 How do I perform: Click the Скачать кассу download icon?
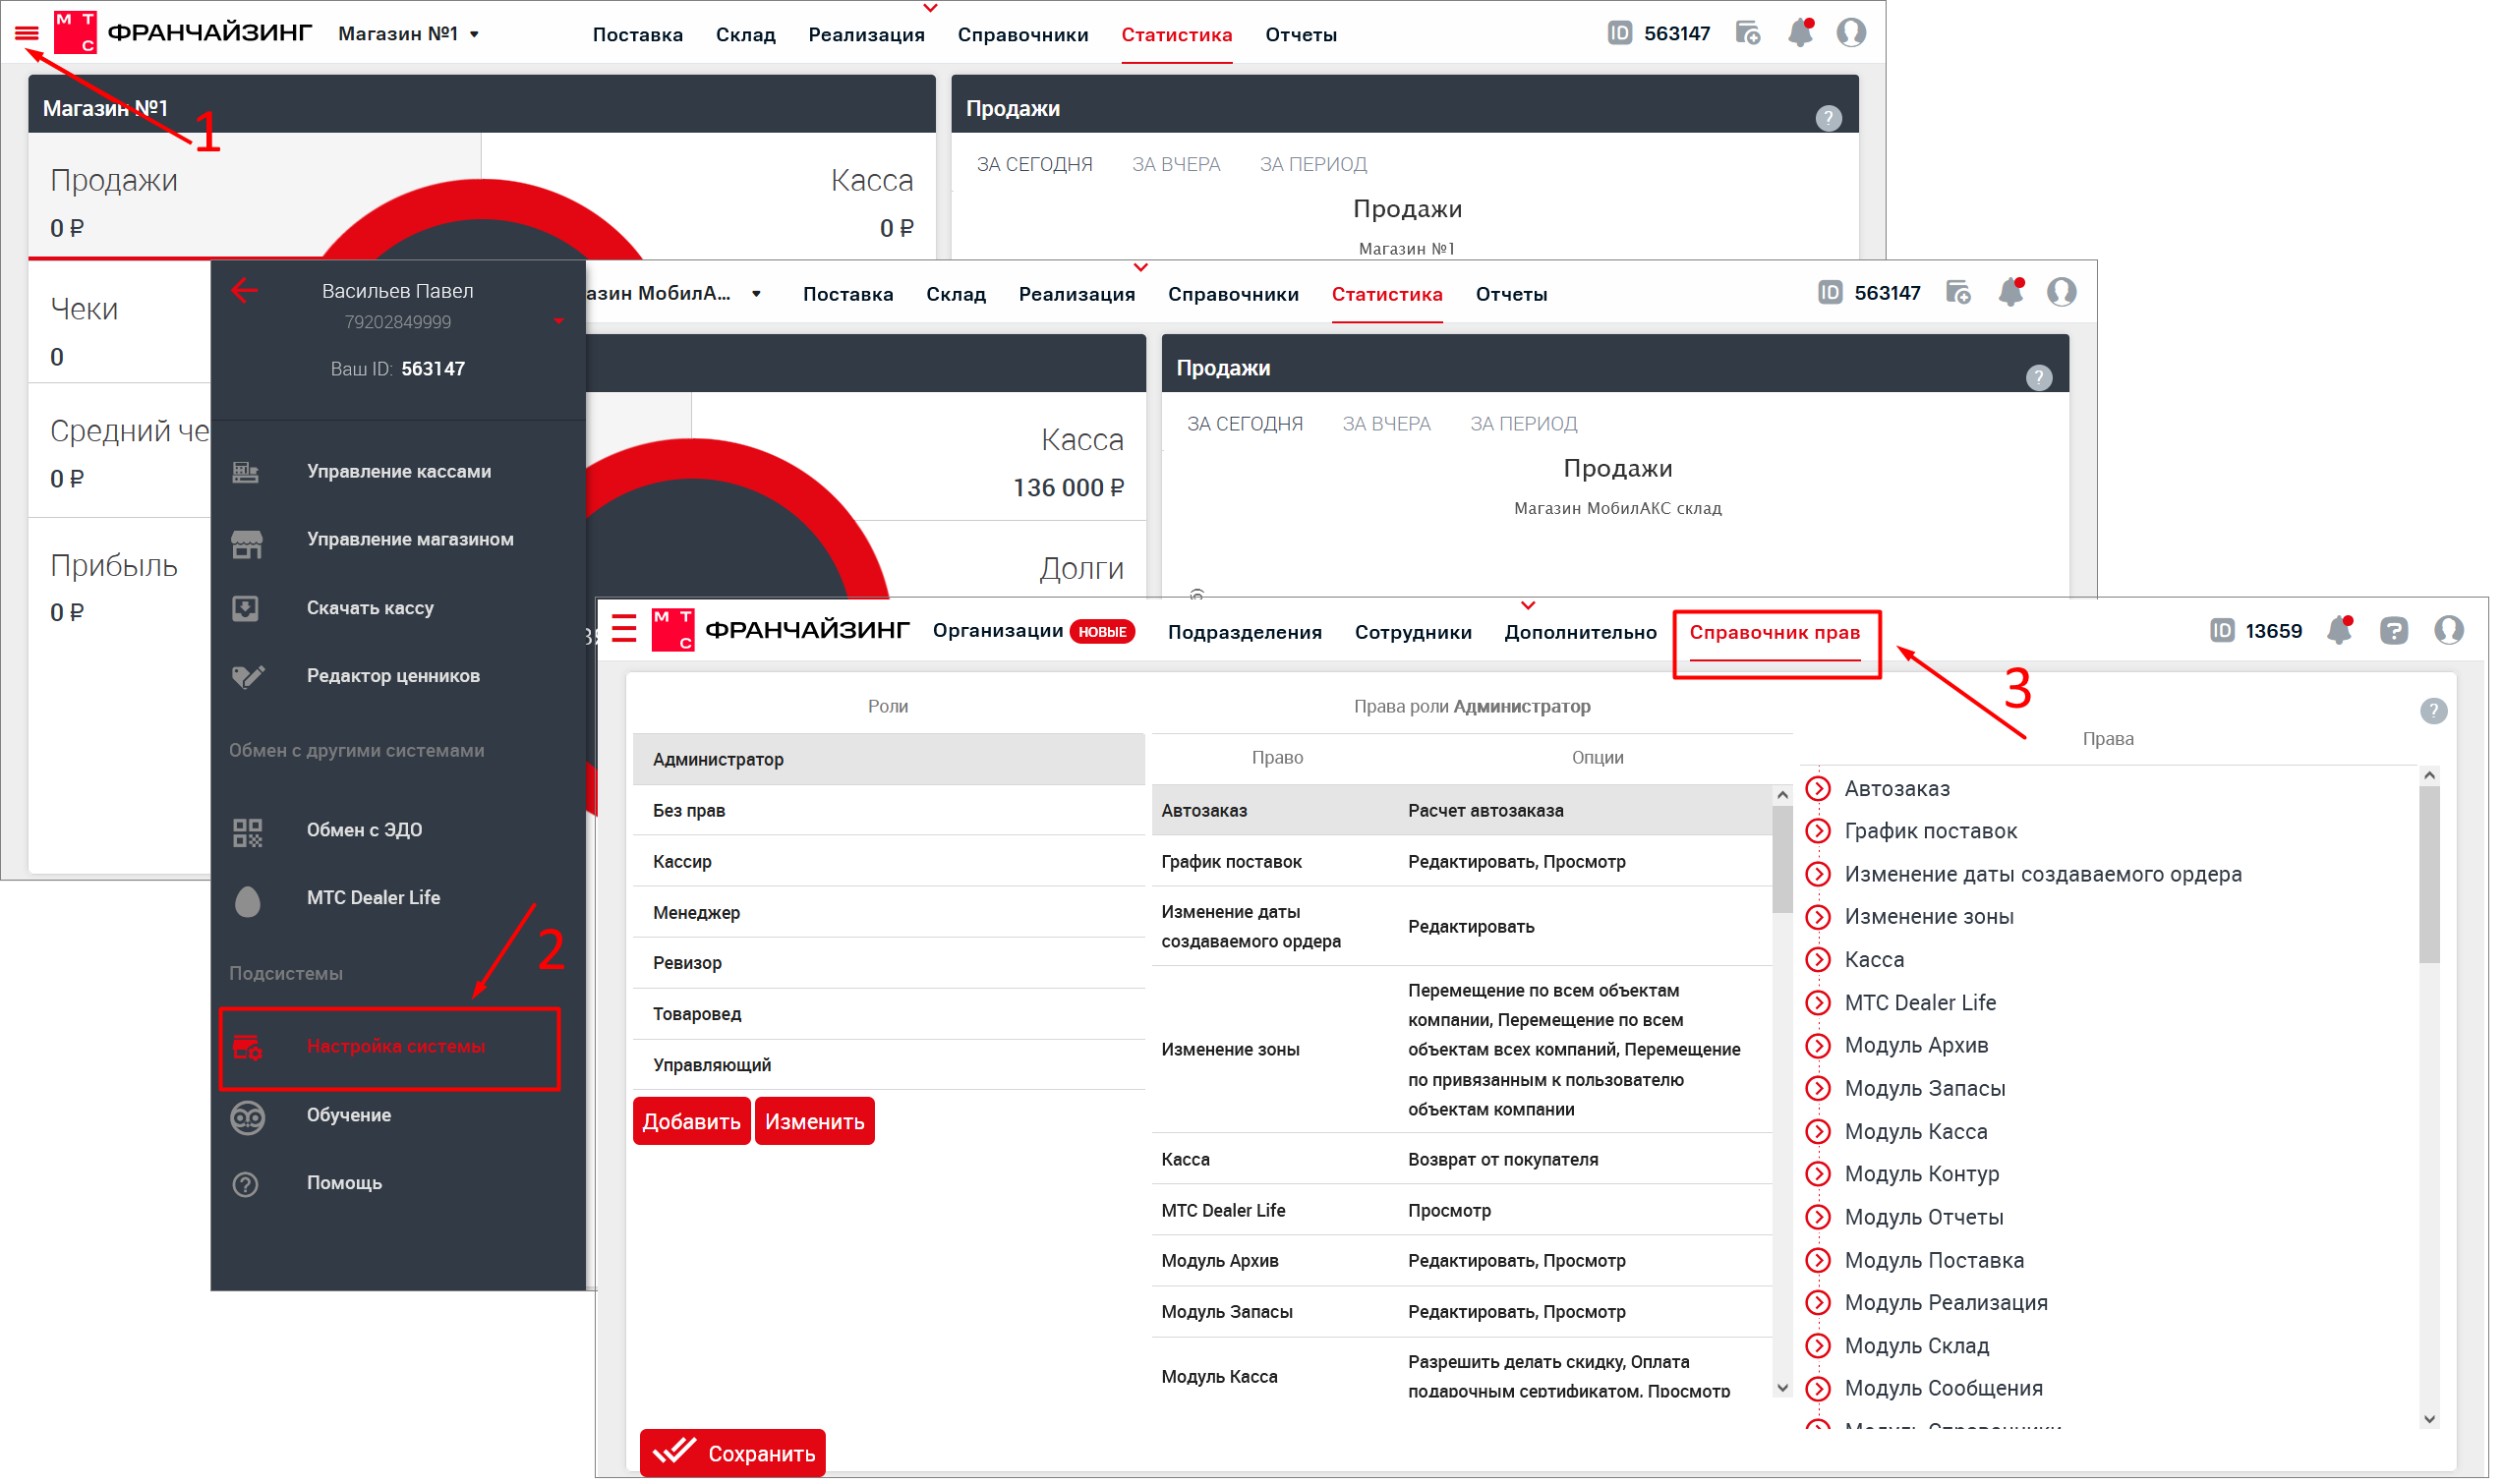[246, 609]
